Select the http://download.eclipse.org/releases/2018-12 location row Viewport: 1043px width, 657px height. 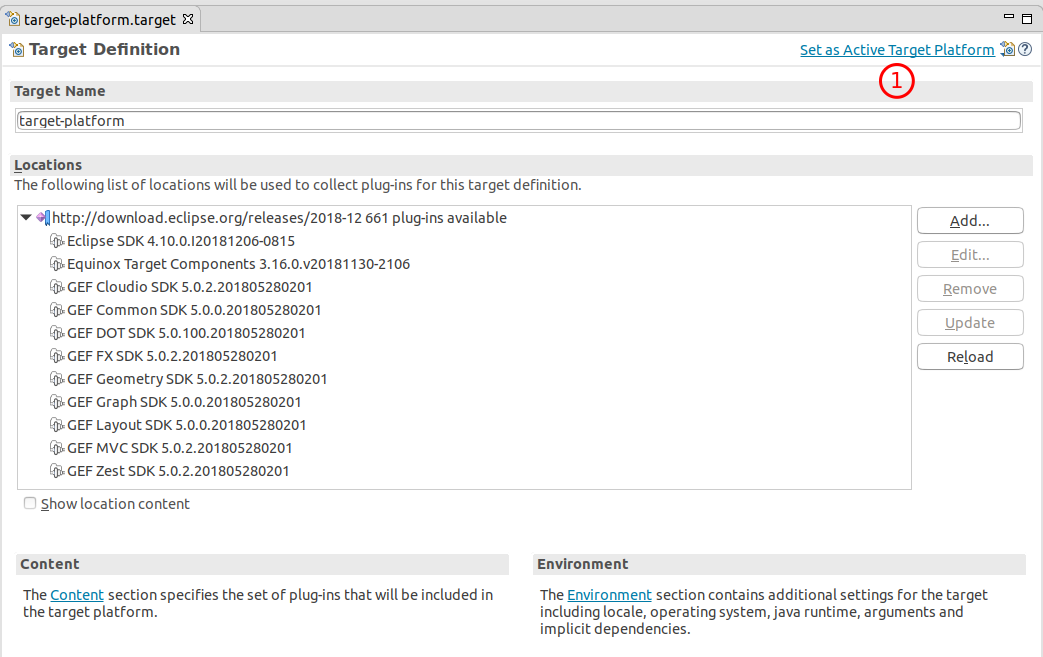pos(279,218)
